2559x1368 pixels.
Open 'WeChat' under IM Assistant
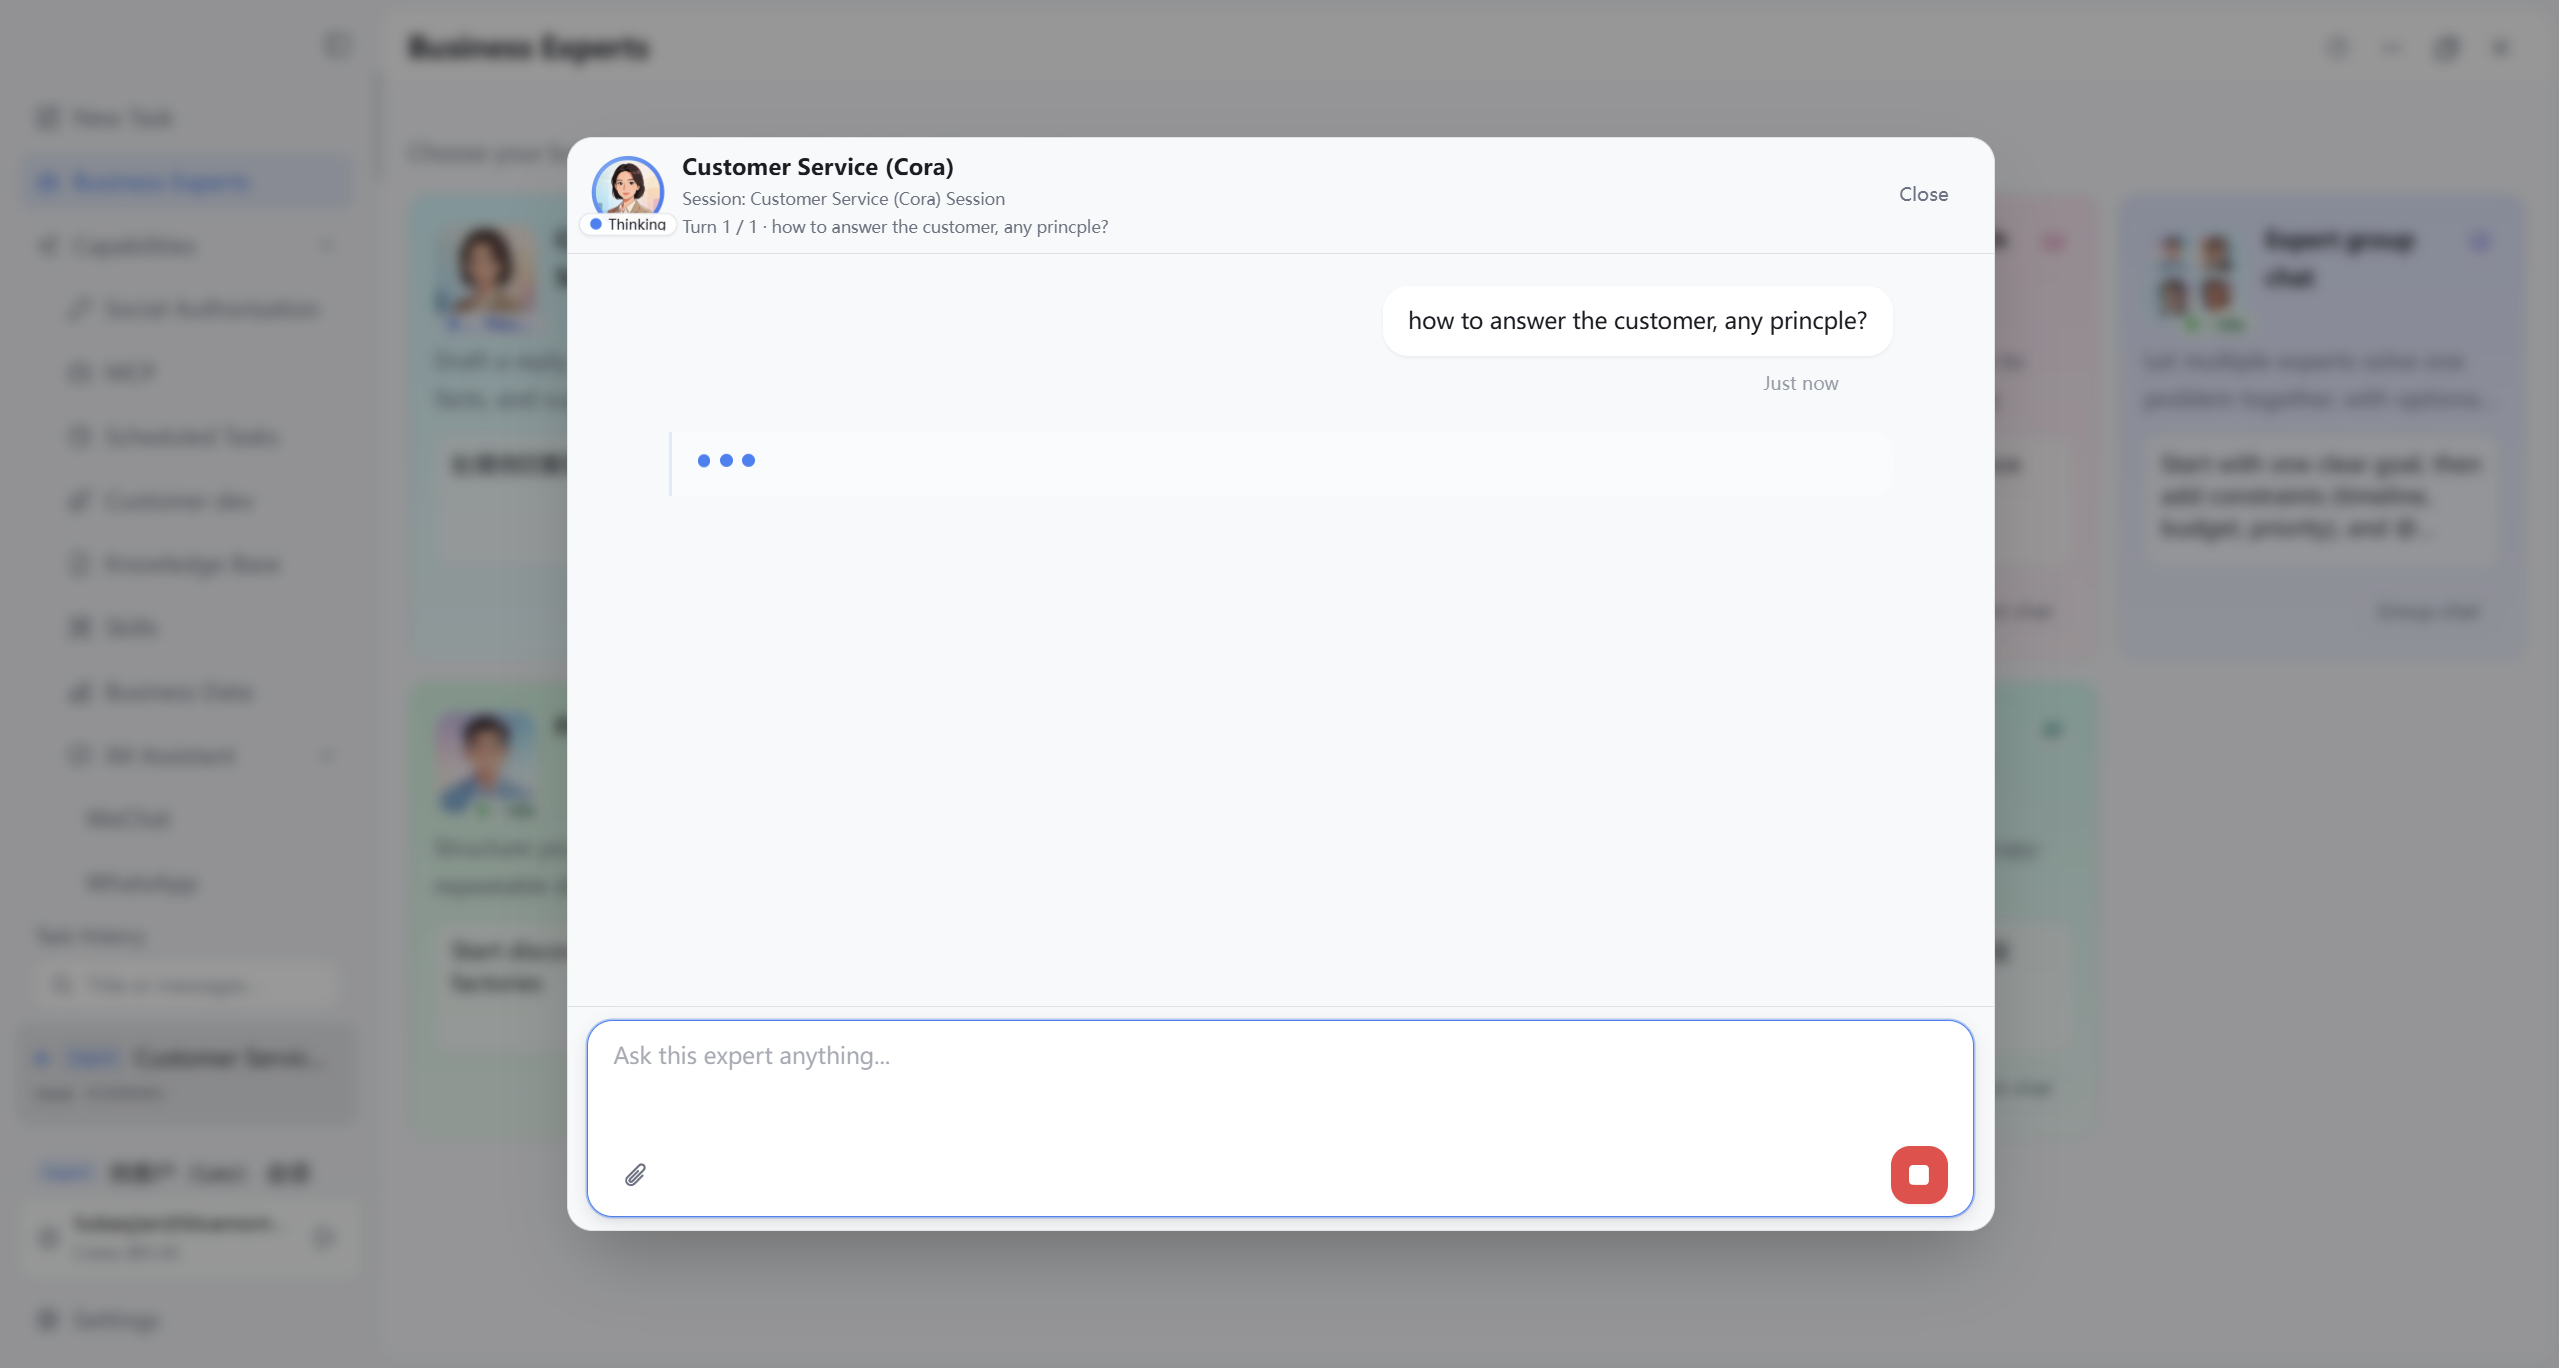[129, 819]
